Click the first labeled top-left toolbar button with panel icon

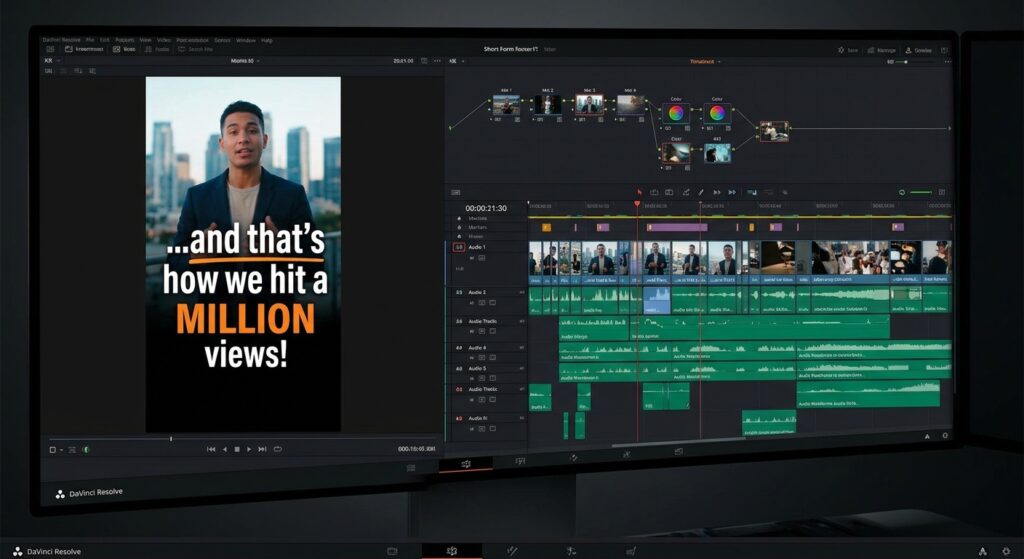tap(84, 49)
